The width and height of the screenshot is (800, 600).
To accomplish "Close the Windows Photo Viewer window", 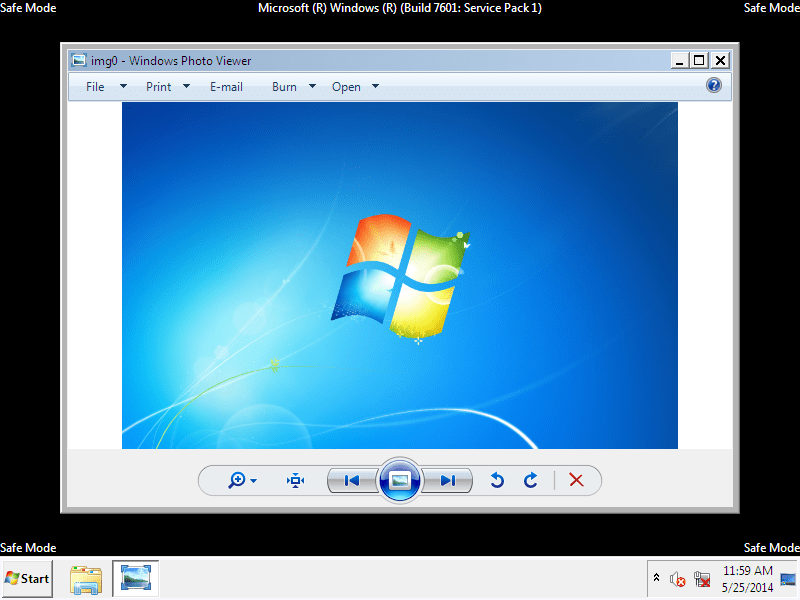I will 720,60.
